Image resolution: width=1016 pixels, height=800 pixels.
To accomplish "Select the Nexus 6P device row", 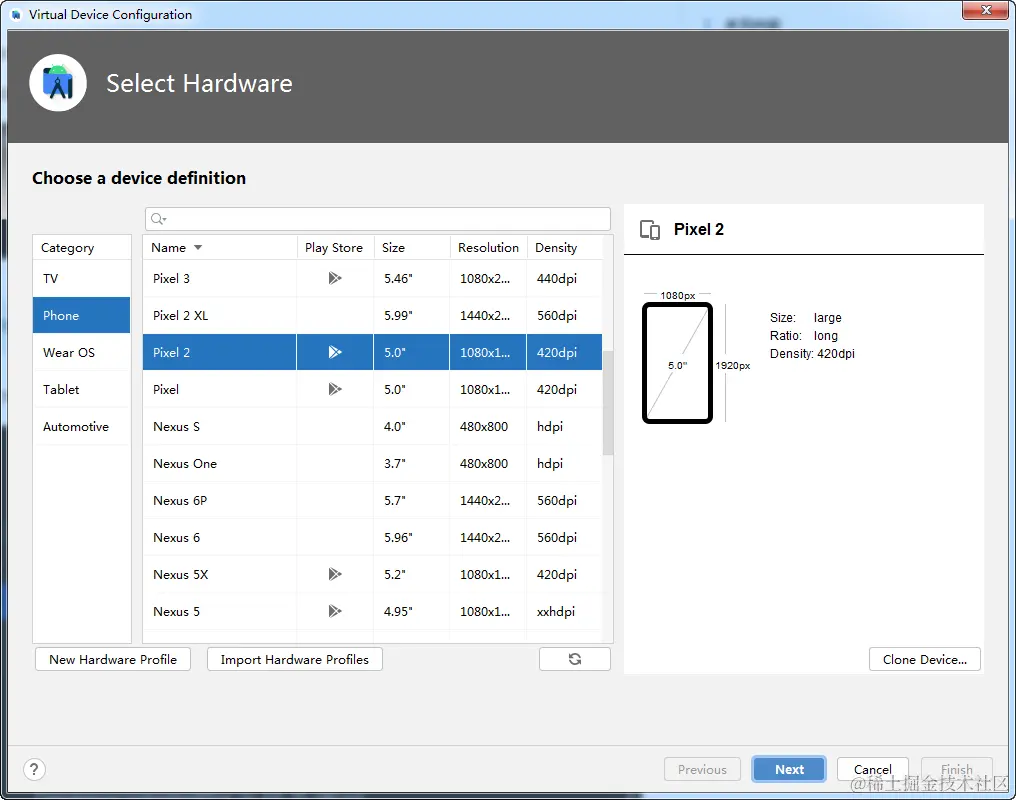I will tap(373, 501).
